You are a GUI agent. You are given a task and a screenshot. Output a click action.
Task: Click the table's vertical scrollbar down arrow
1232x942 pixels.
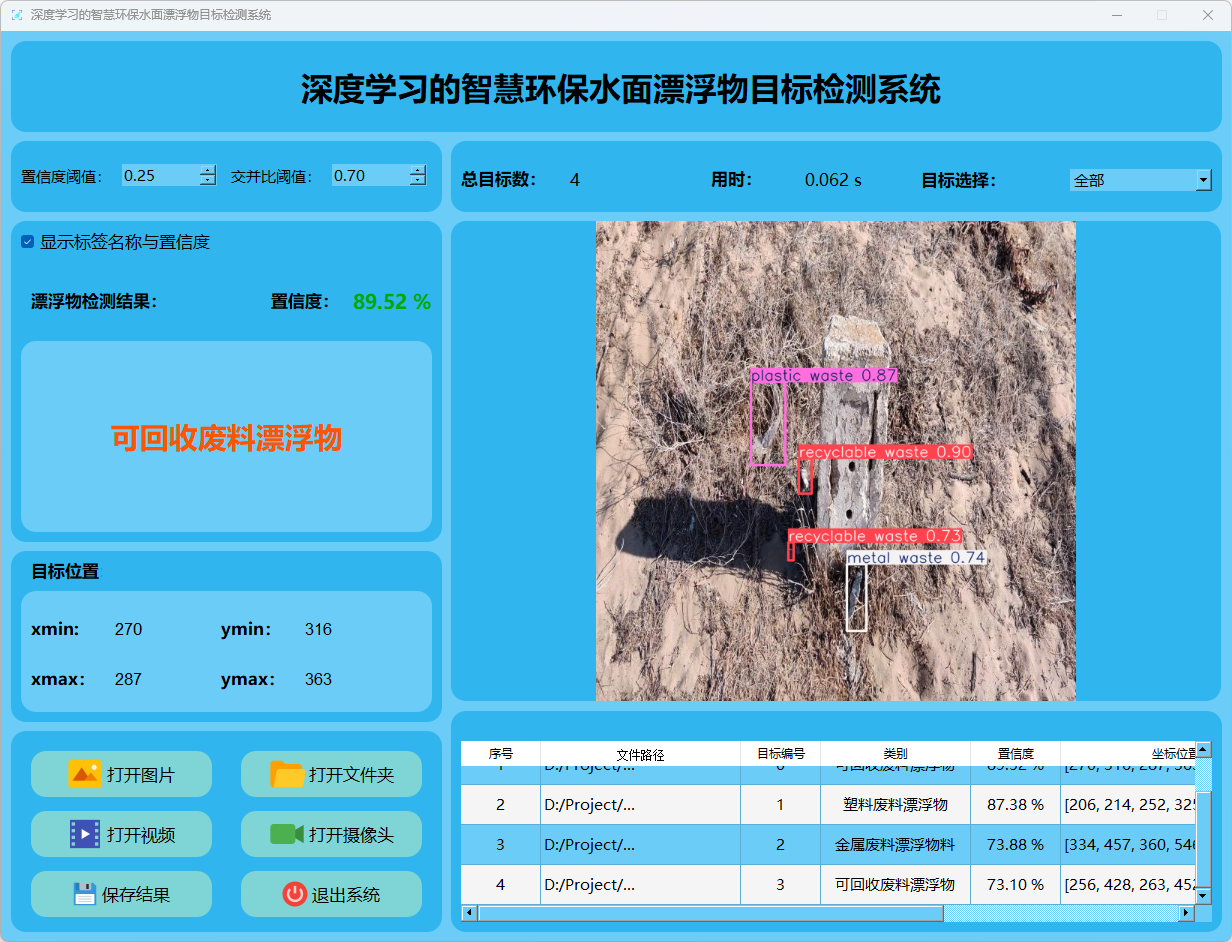1204,897
